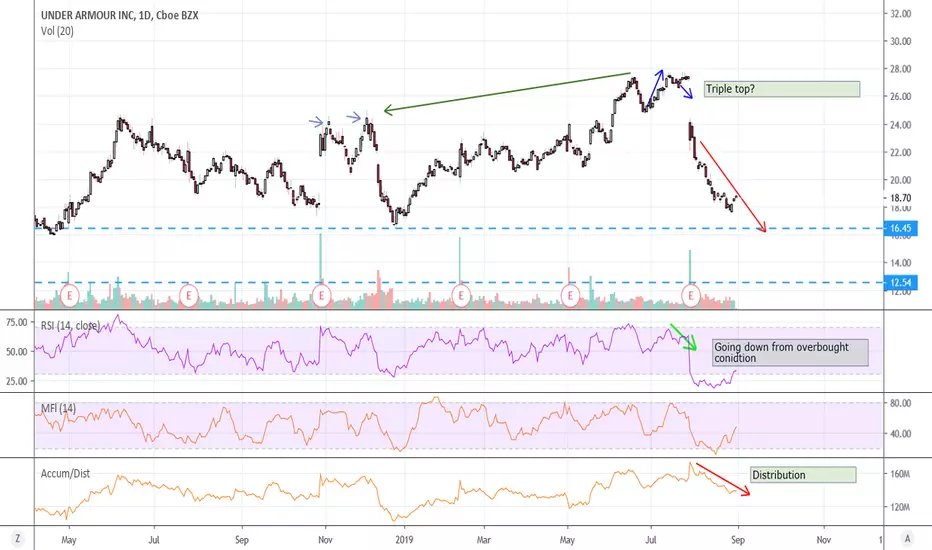
Task: Open the last earnings E marker under the August gap down
Action: (691, 295)
